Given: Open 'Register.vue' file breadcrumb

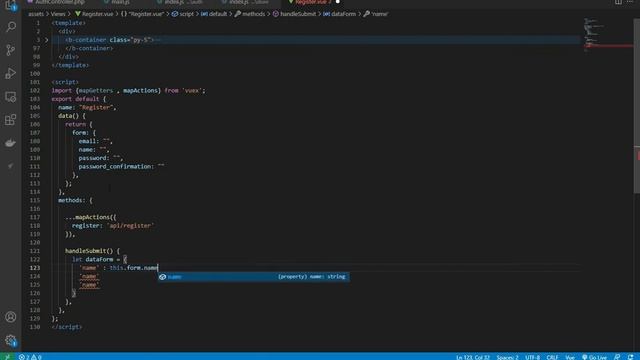Looking at the screenshot, I should (x=94, y=14).
